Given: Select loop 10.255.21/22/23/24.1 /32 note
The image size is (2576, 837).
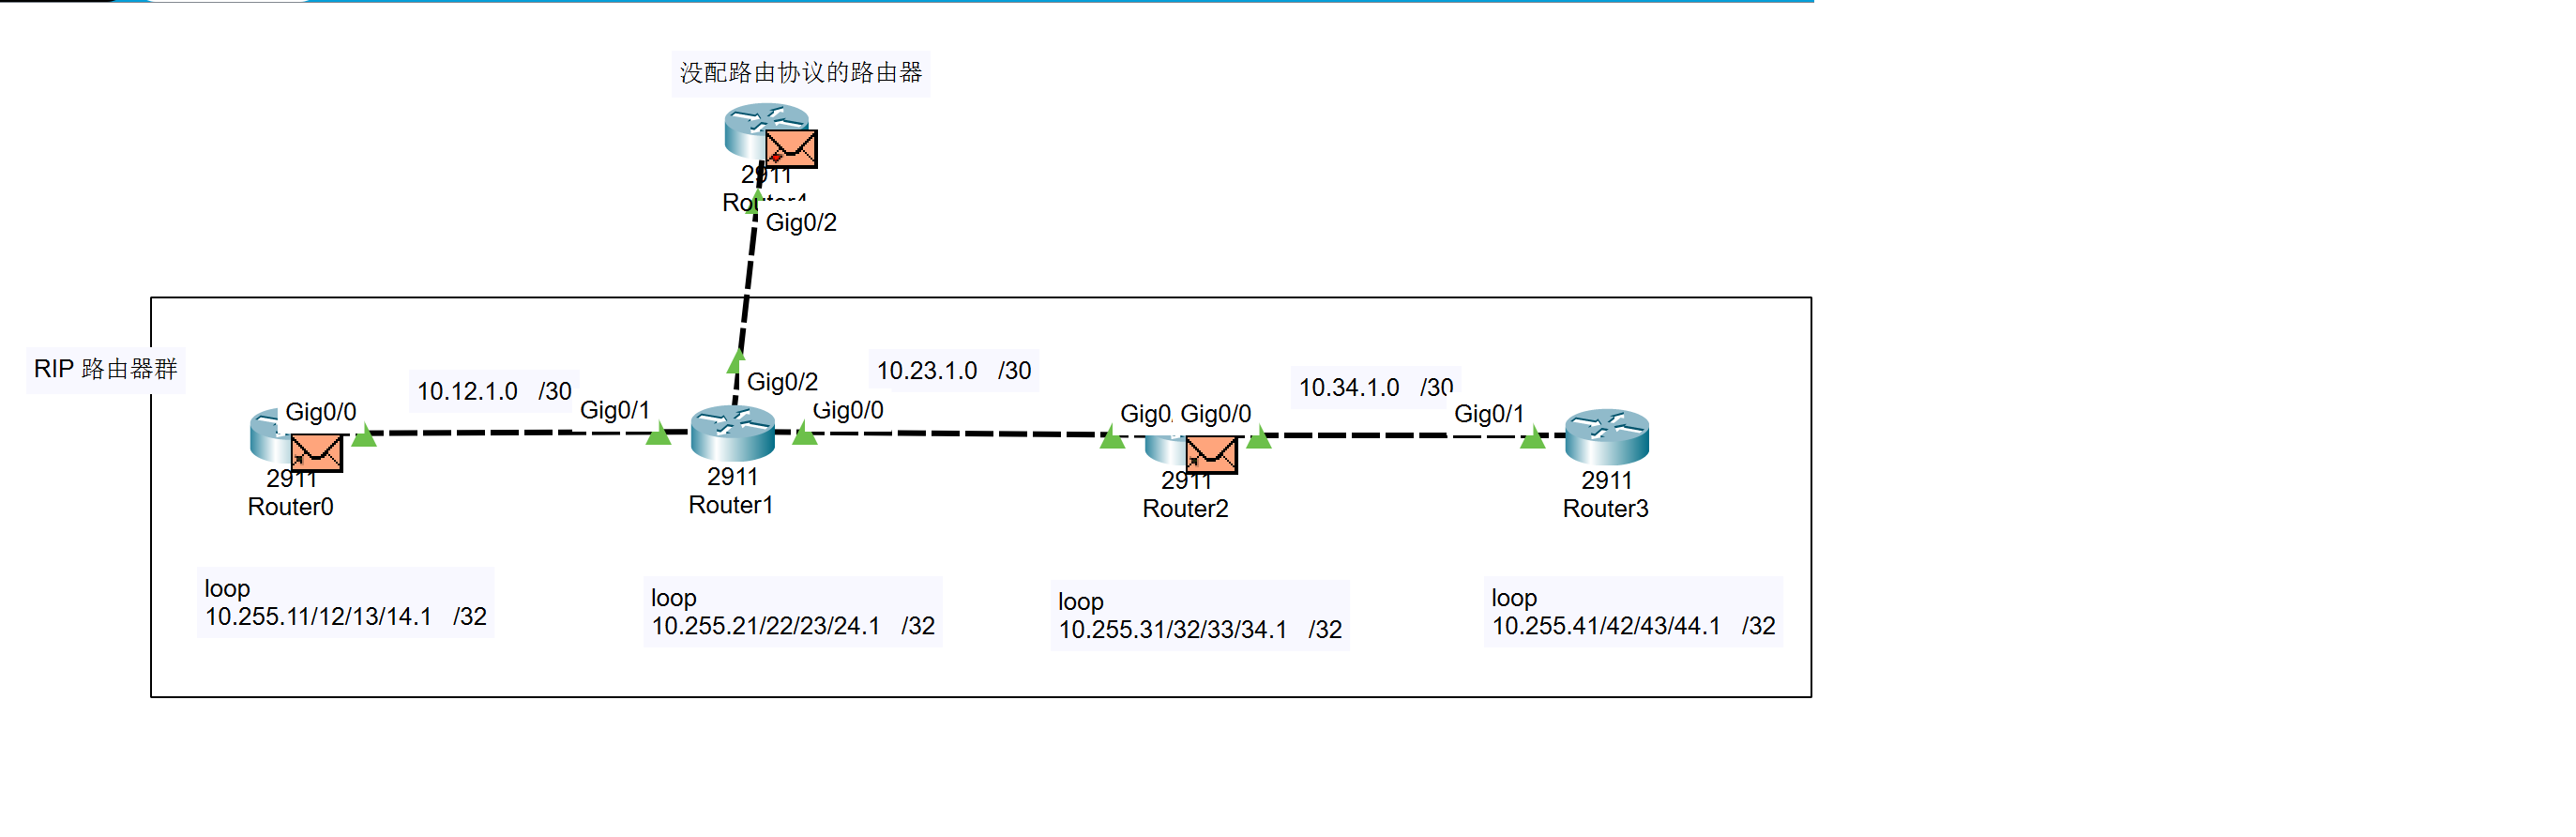Looking at the screenshot, I should [792, 611].
